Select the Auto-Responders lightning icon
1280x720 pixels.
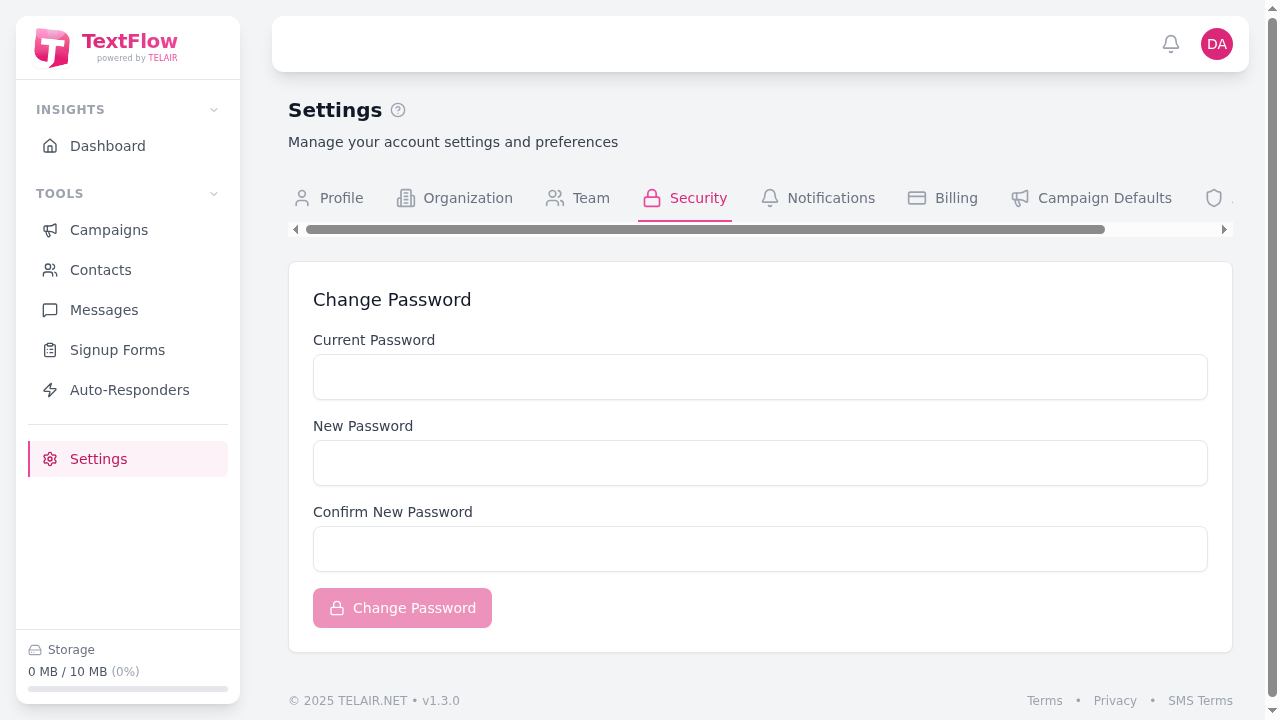click(x=50, y=390)
